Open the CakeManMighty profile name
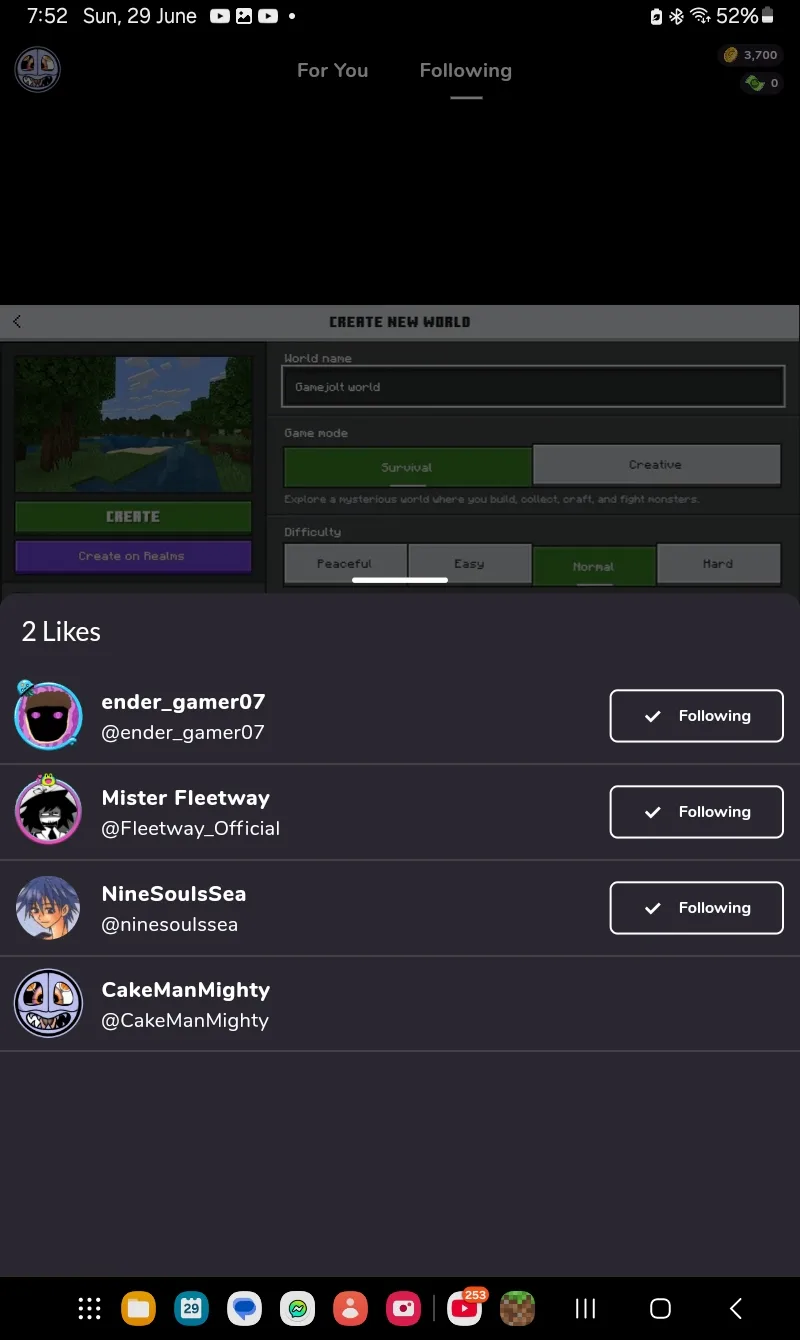The image size is (800, 1340). [186, 989]
